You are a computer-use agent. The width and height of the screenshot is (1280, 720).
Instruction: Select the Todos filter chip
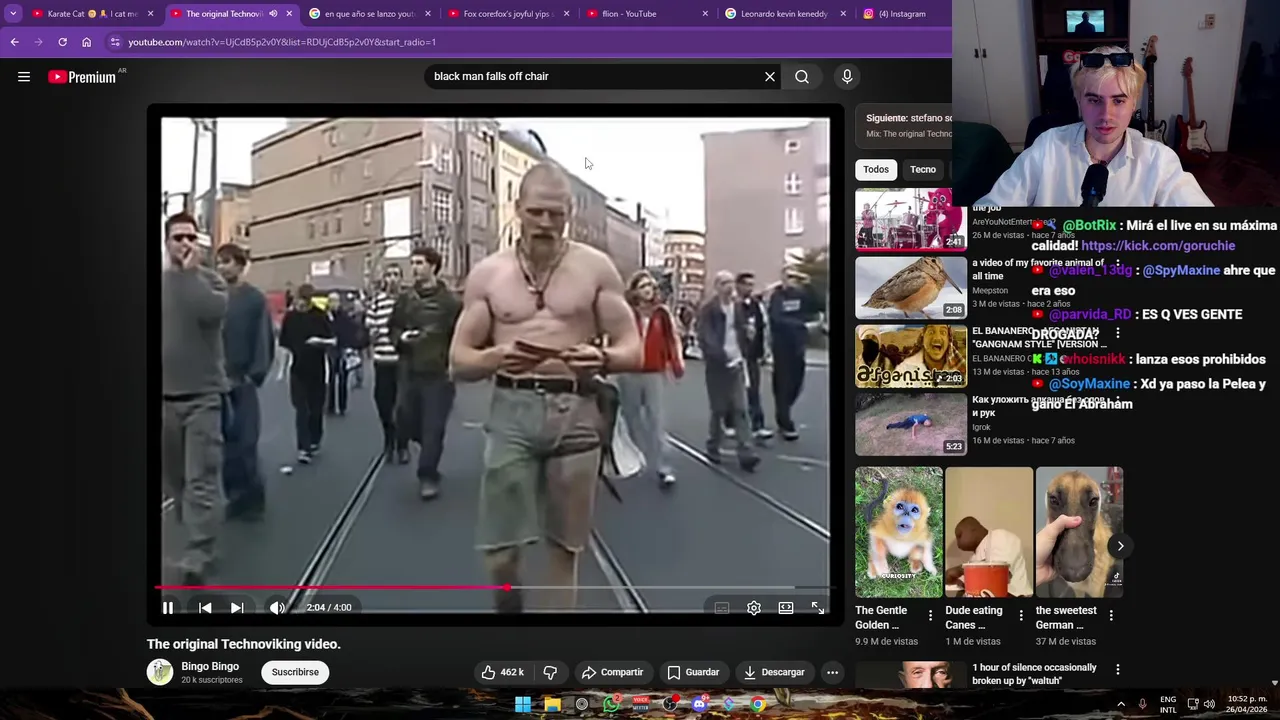click(x=876, y=169)
